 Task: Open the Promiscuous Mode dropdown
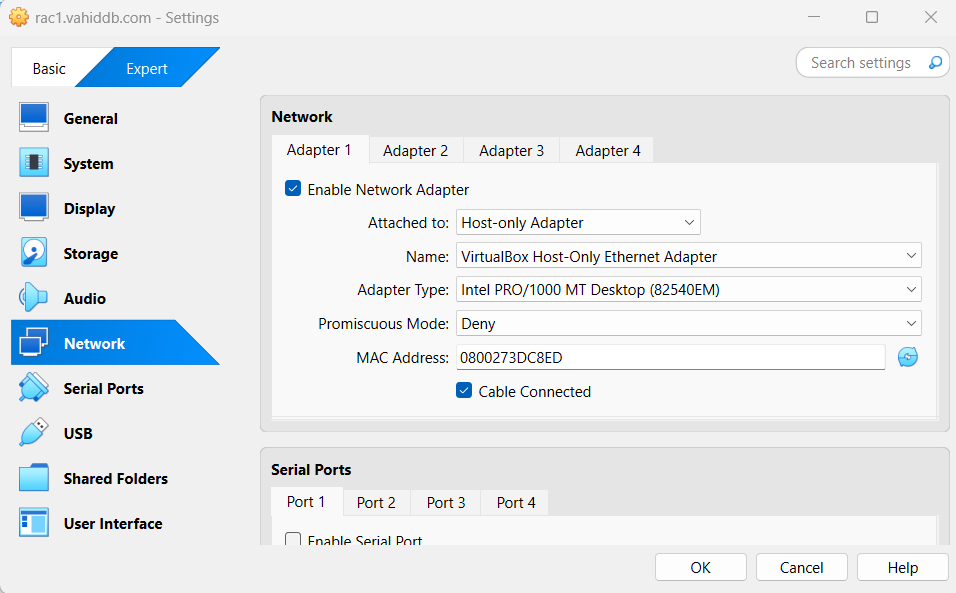click(x=688, y=324)
